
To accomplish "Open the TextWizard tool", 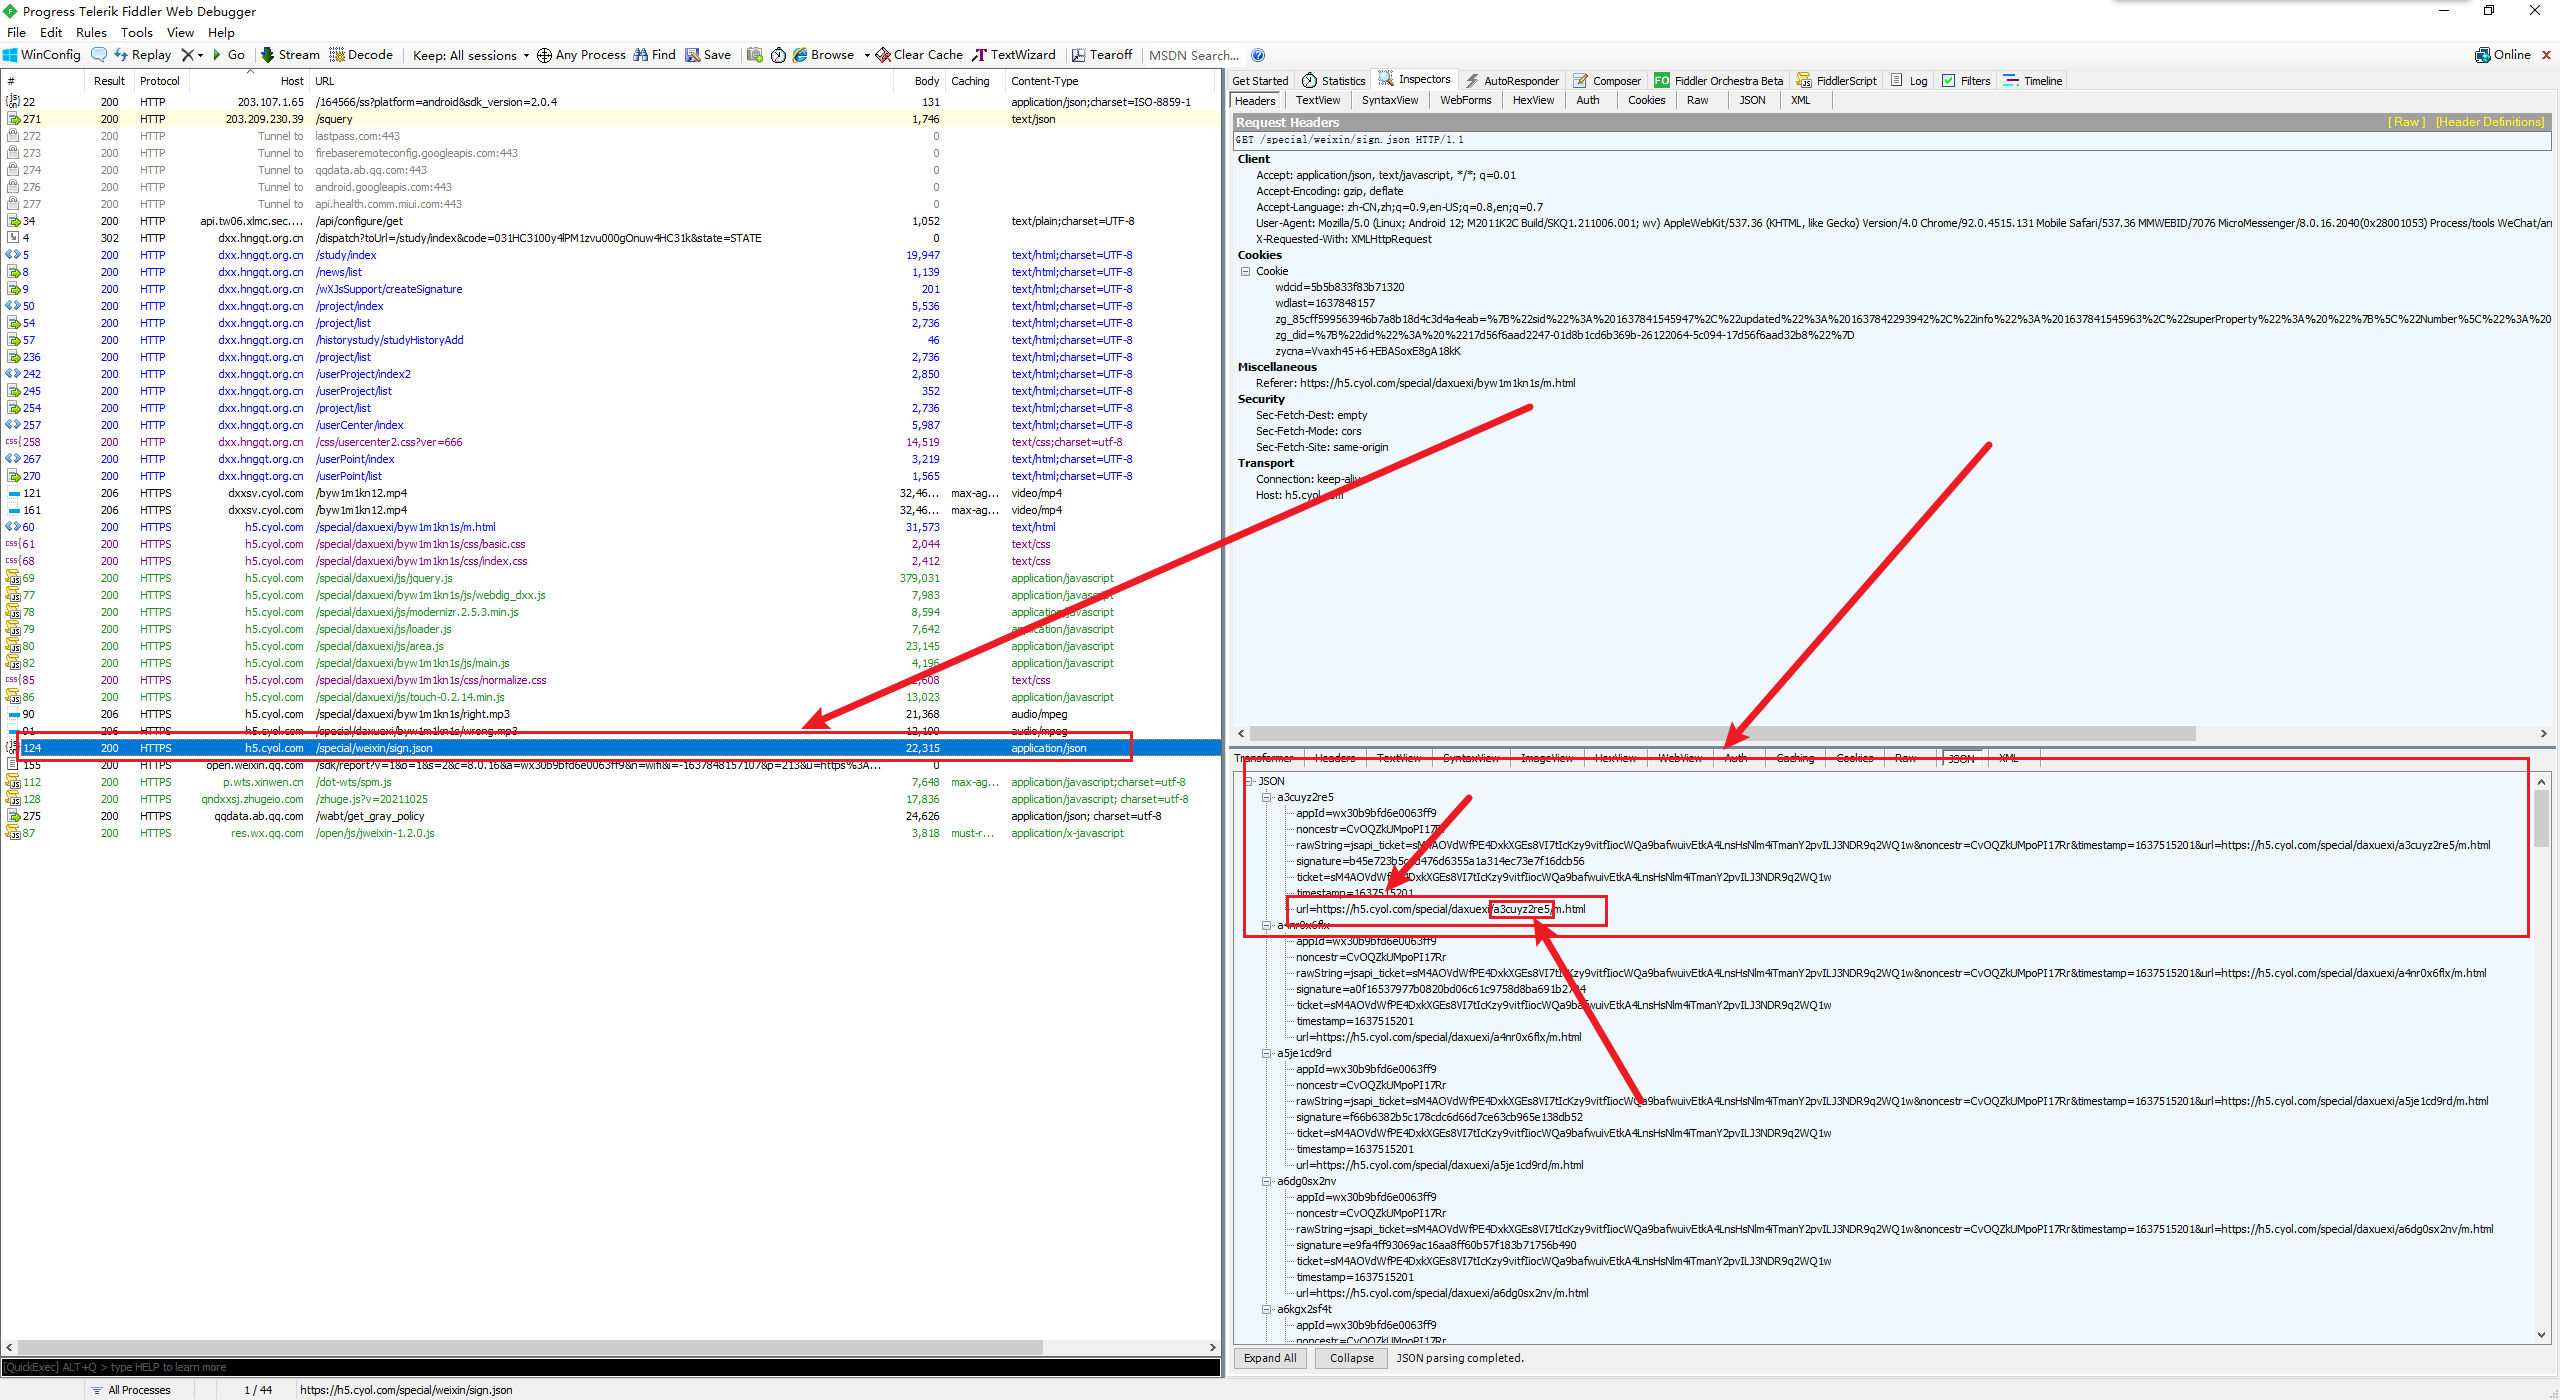I will [1014, 55].
